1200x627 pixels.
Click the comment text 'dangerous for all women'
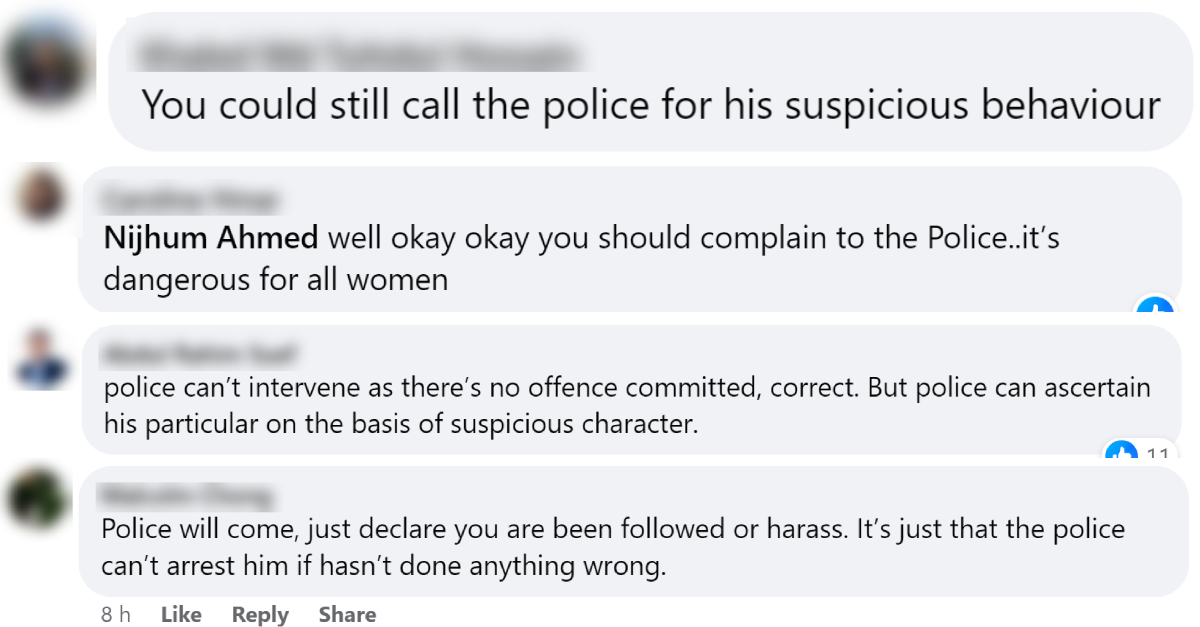(275, 279)
